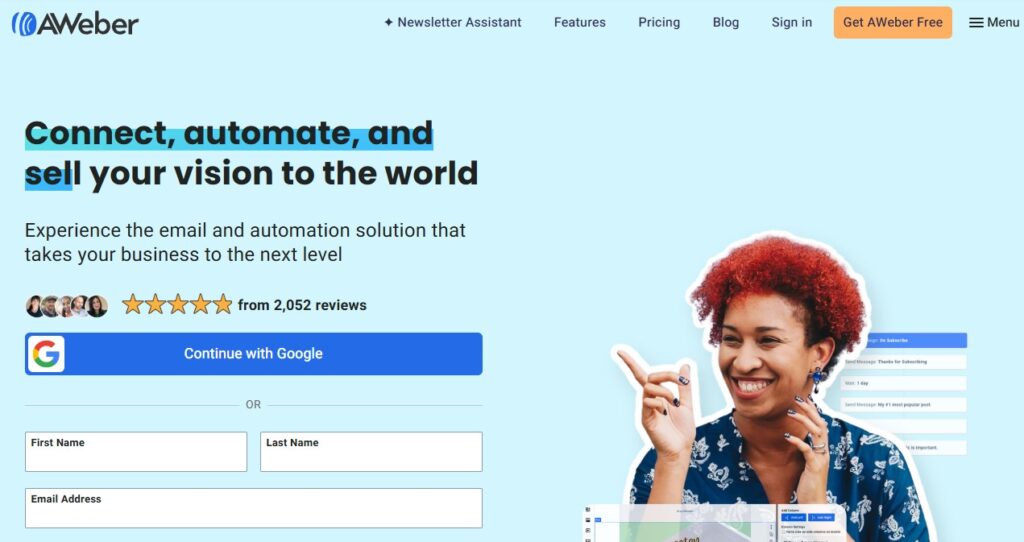
Task: Focus the Last Name field
Action: pos(371,451)
